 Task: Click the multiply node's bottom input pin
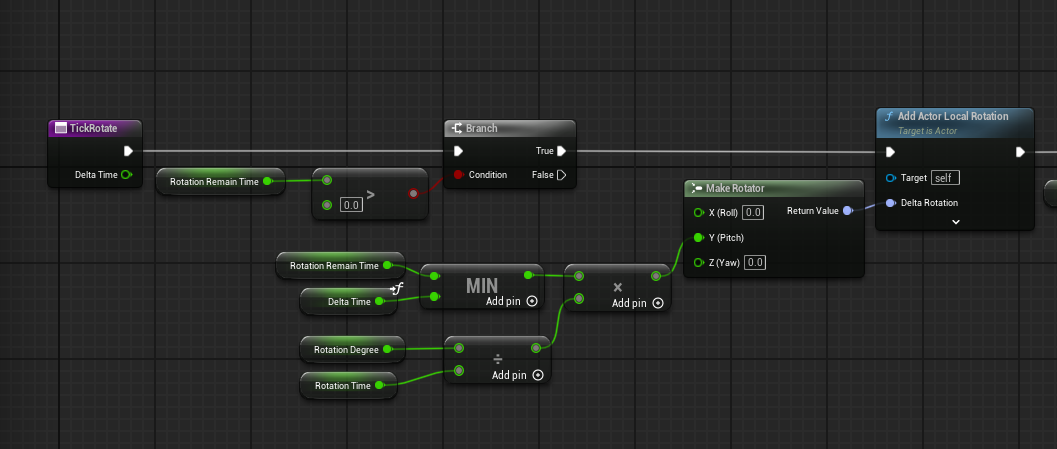[x=579, y=298]
